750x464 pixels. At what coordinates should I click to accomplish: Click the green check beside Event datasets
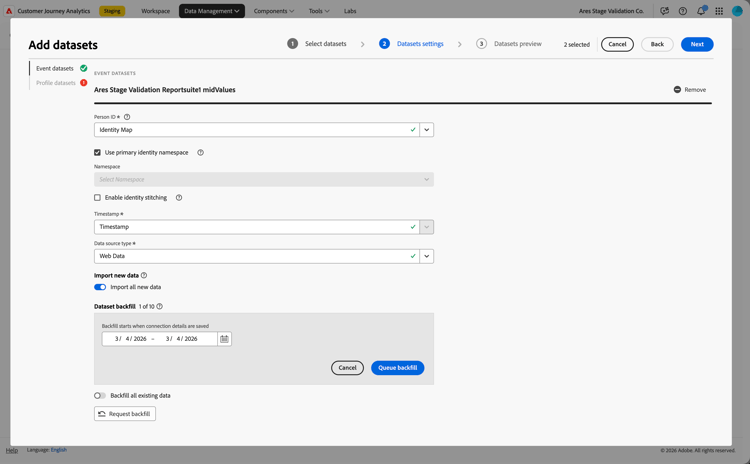tap(84, 68)
